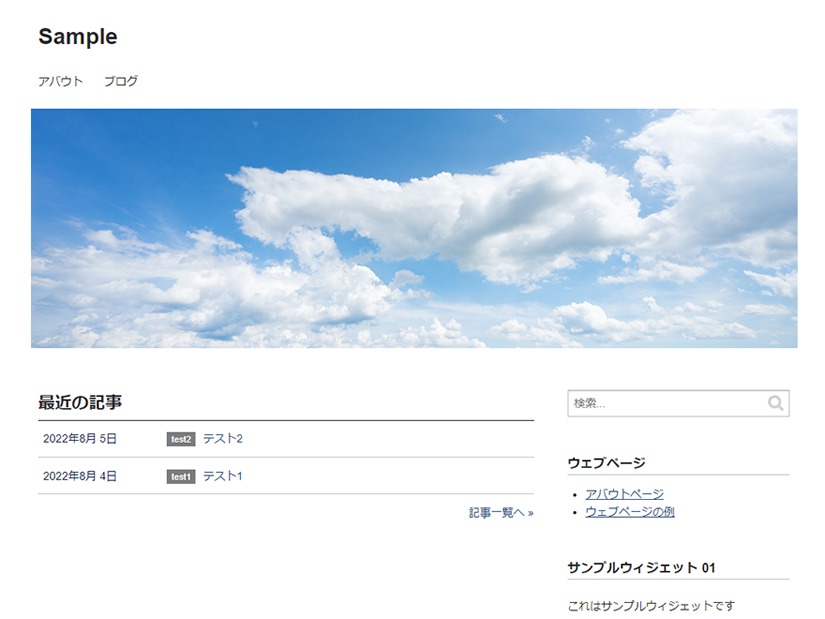Open the アバウト menu item

[61, 82]
